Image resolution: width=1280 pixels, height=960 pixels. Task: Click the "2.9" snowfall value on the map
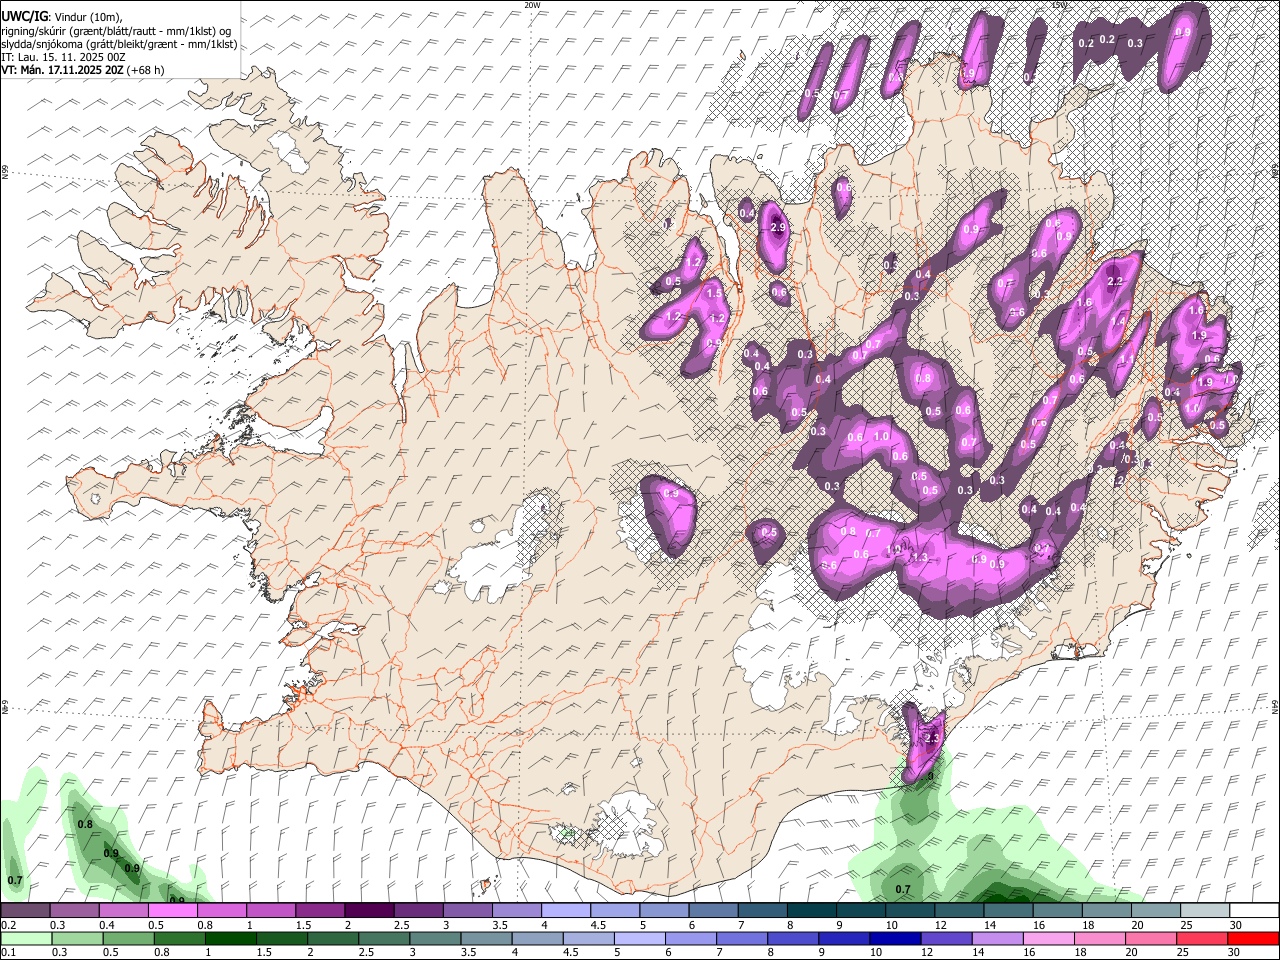(780, 228)
